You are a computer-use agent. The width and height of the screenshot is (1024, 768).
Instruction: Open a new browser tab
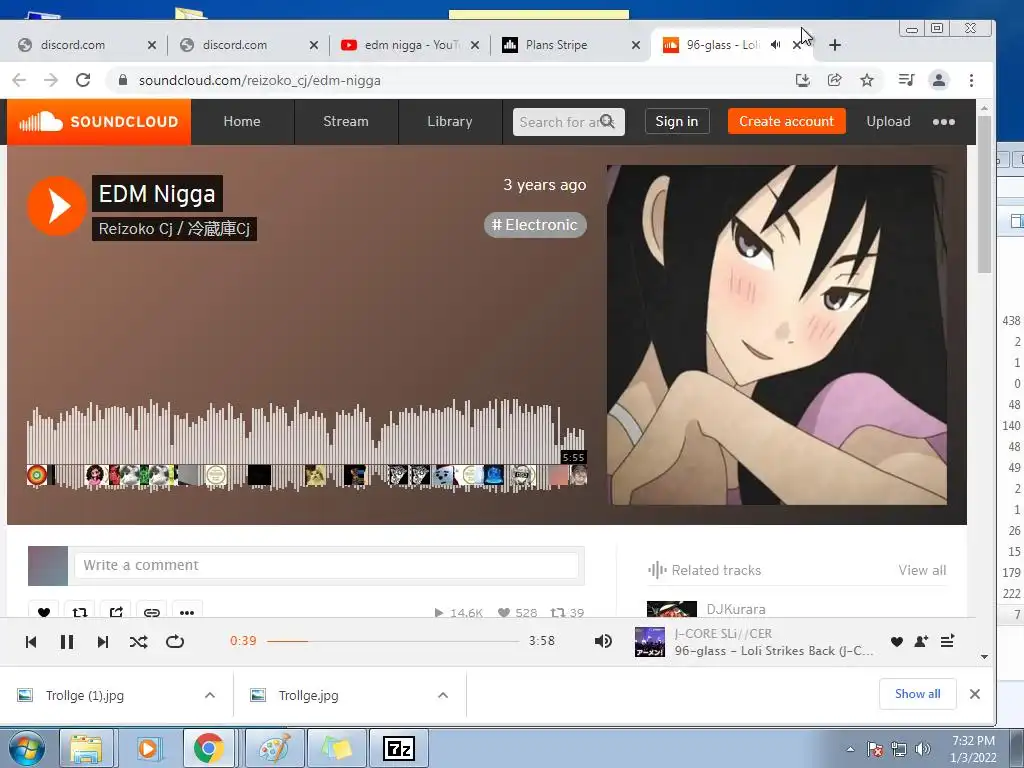[x=835, y=45]
